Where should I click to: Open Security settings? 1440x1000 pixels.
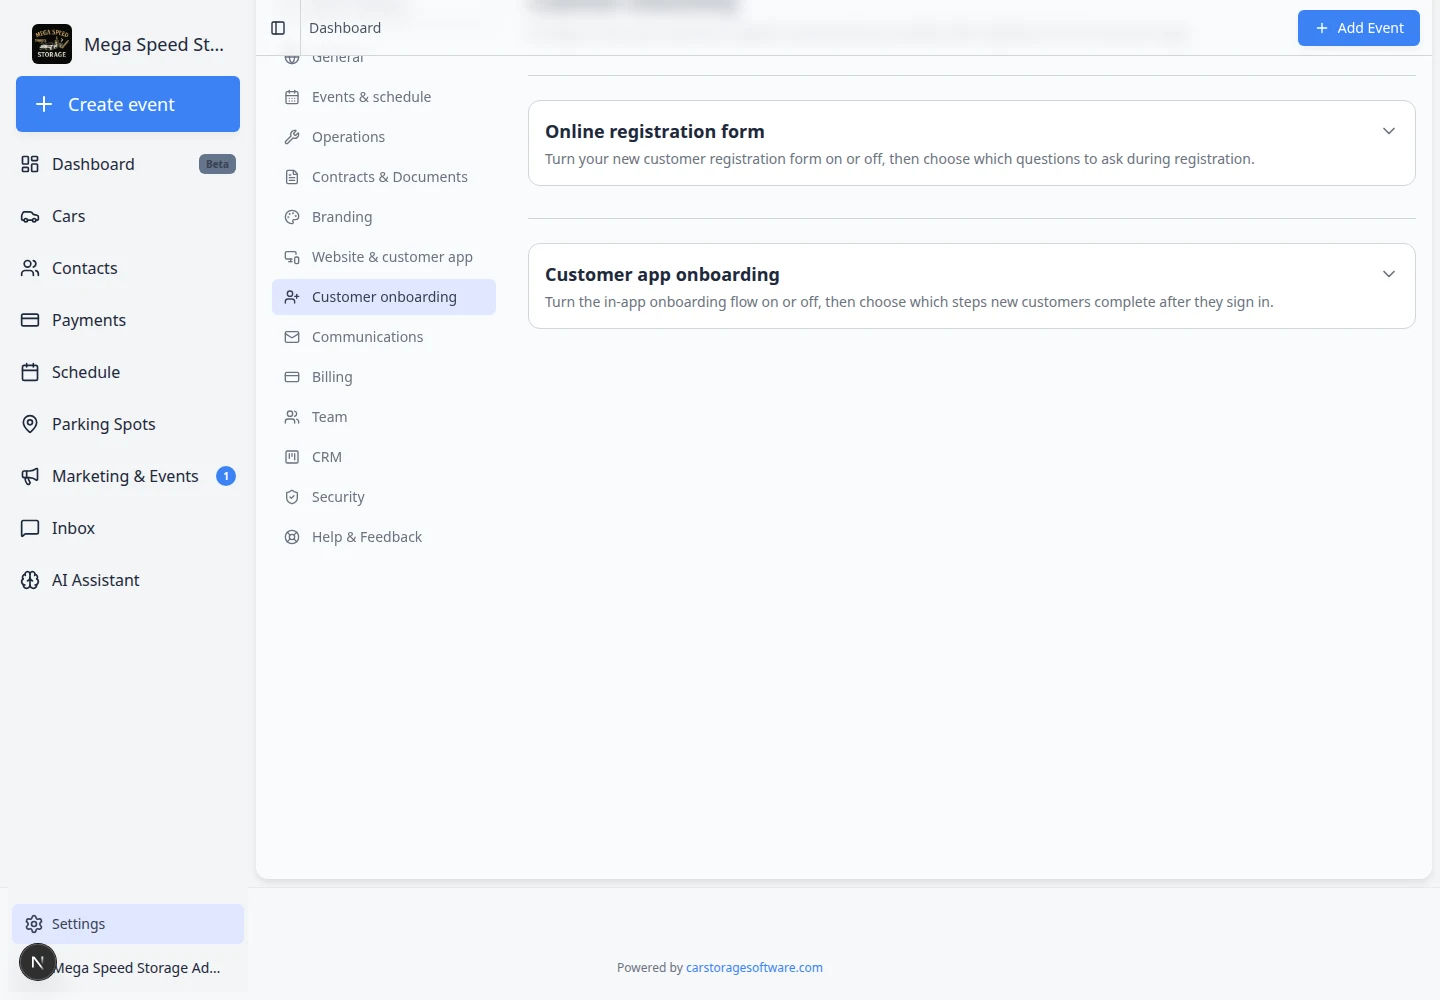(384, 497)
